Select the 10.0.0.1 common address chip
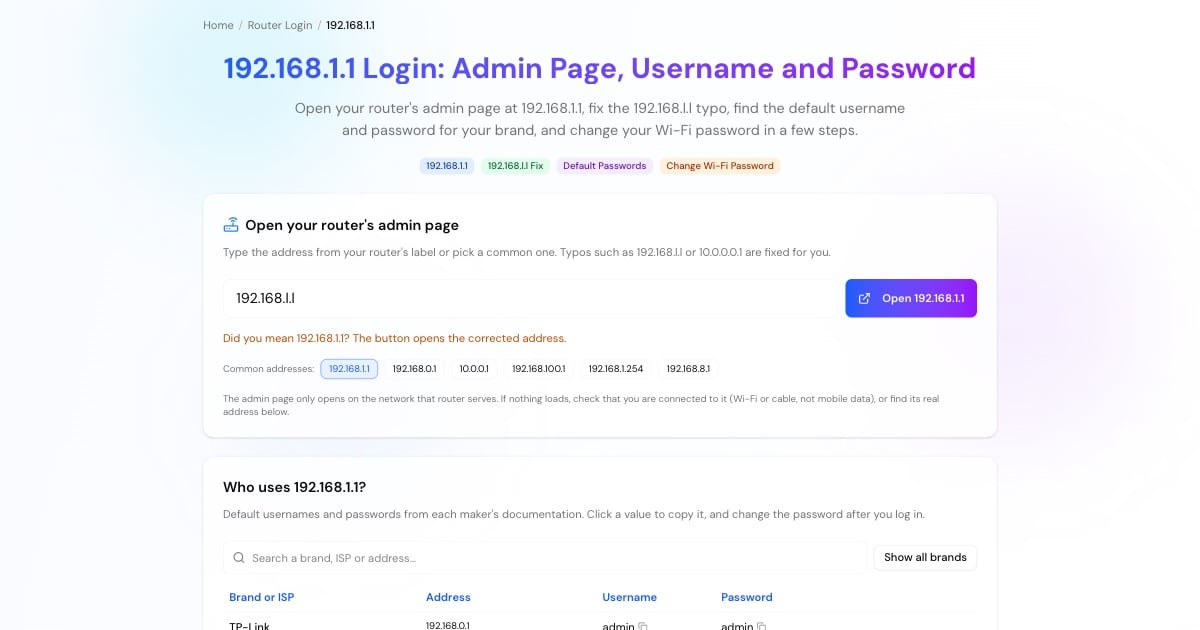 474,369
